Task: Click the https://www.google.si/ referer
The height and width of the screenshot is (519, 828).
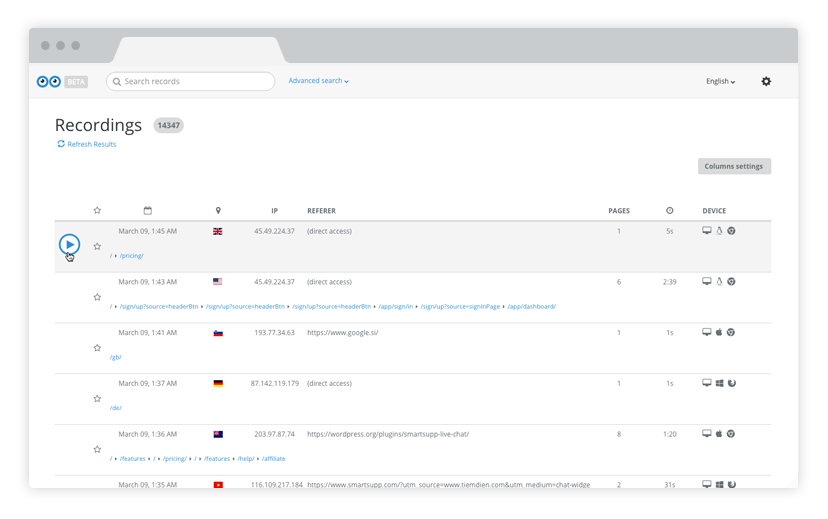Action: pyautogui.click(x=343, y=333)
